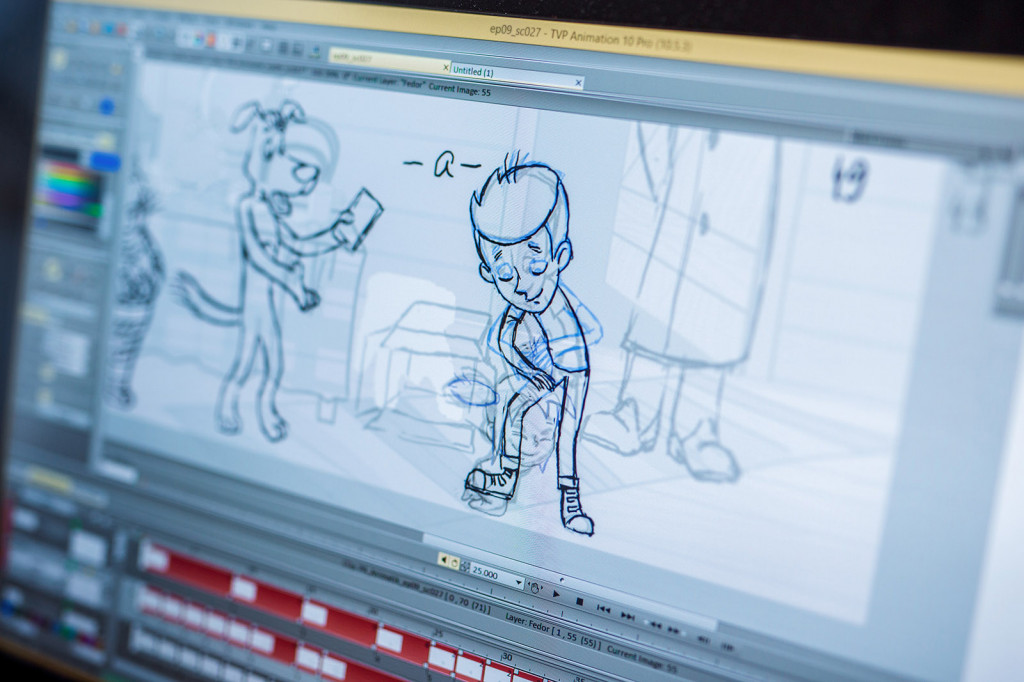Click the "Layer: Fedor" status text
Screen dimensions: 1024x682
click(x=528, y=623)
